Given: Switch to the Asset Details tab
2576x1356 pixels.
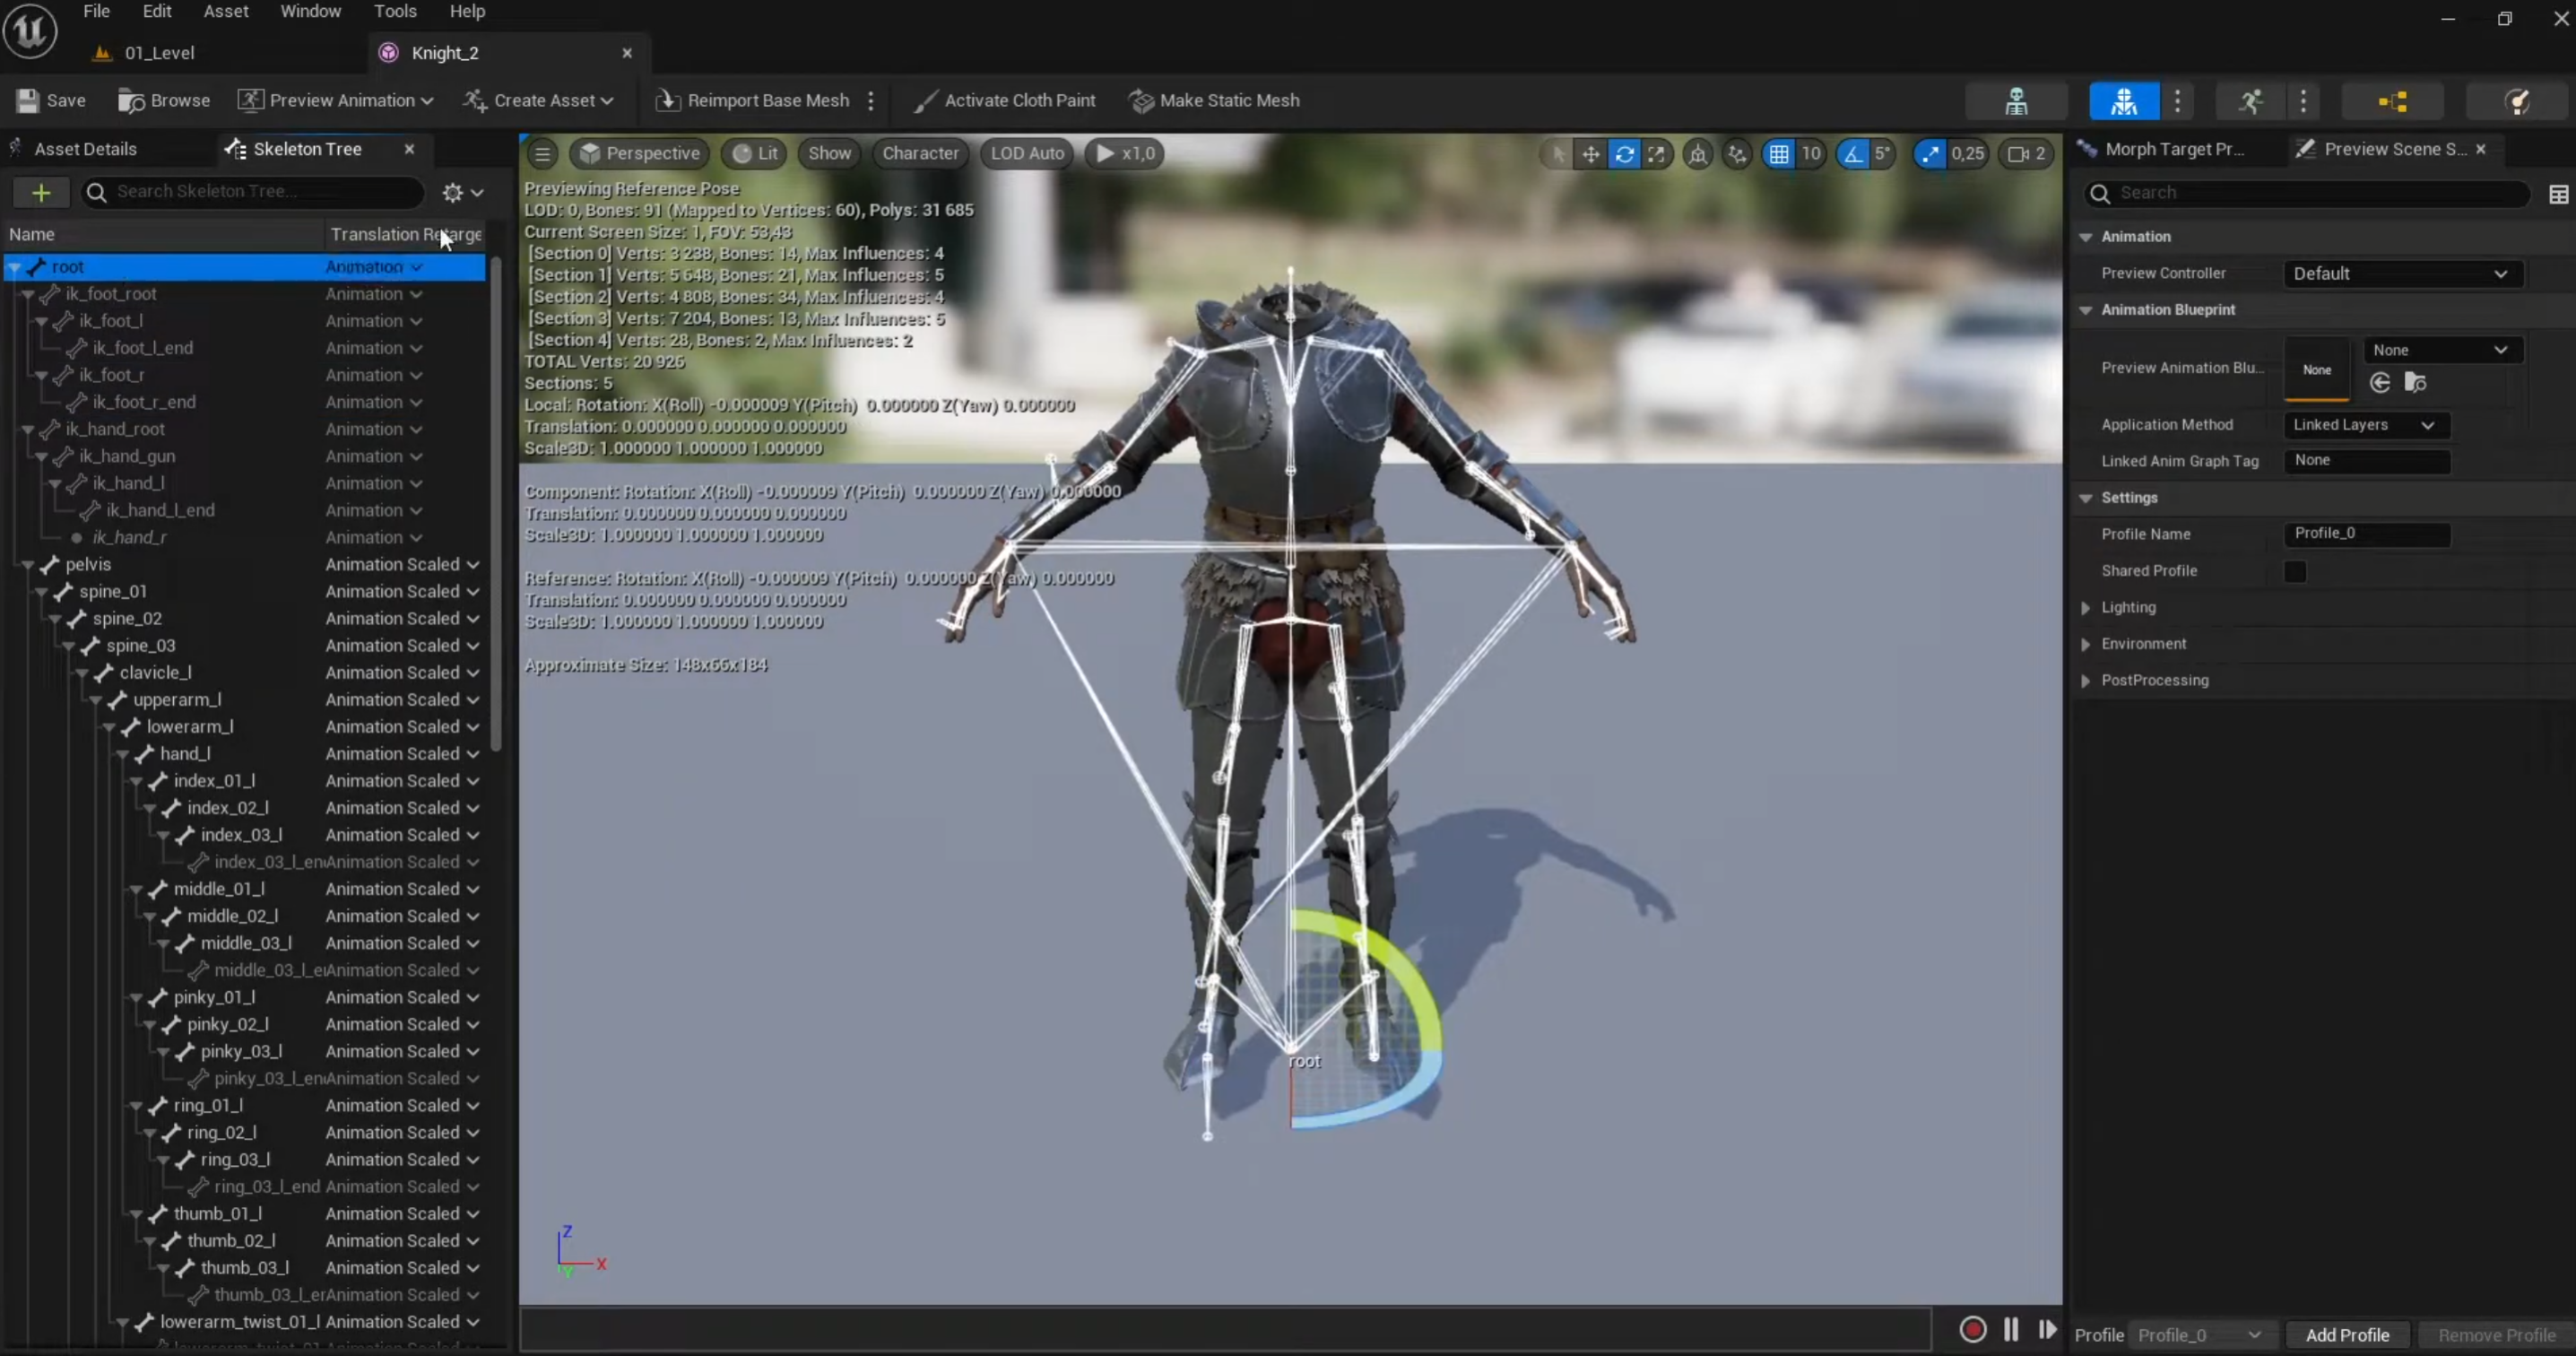Looking at the screenshot, I should coord(85,149).
